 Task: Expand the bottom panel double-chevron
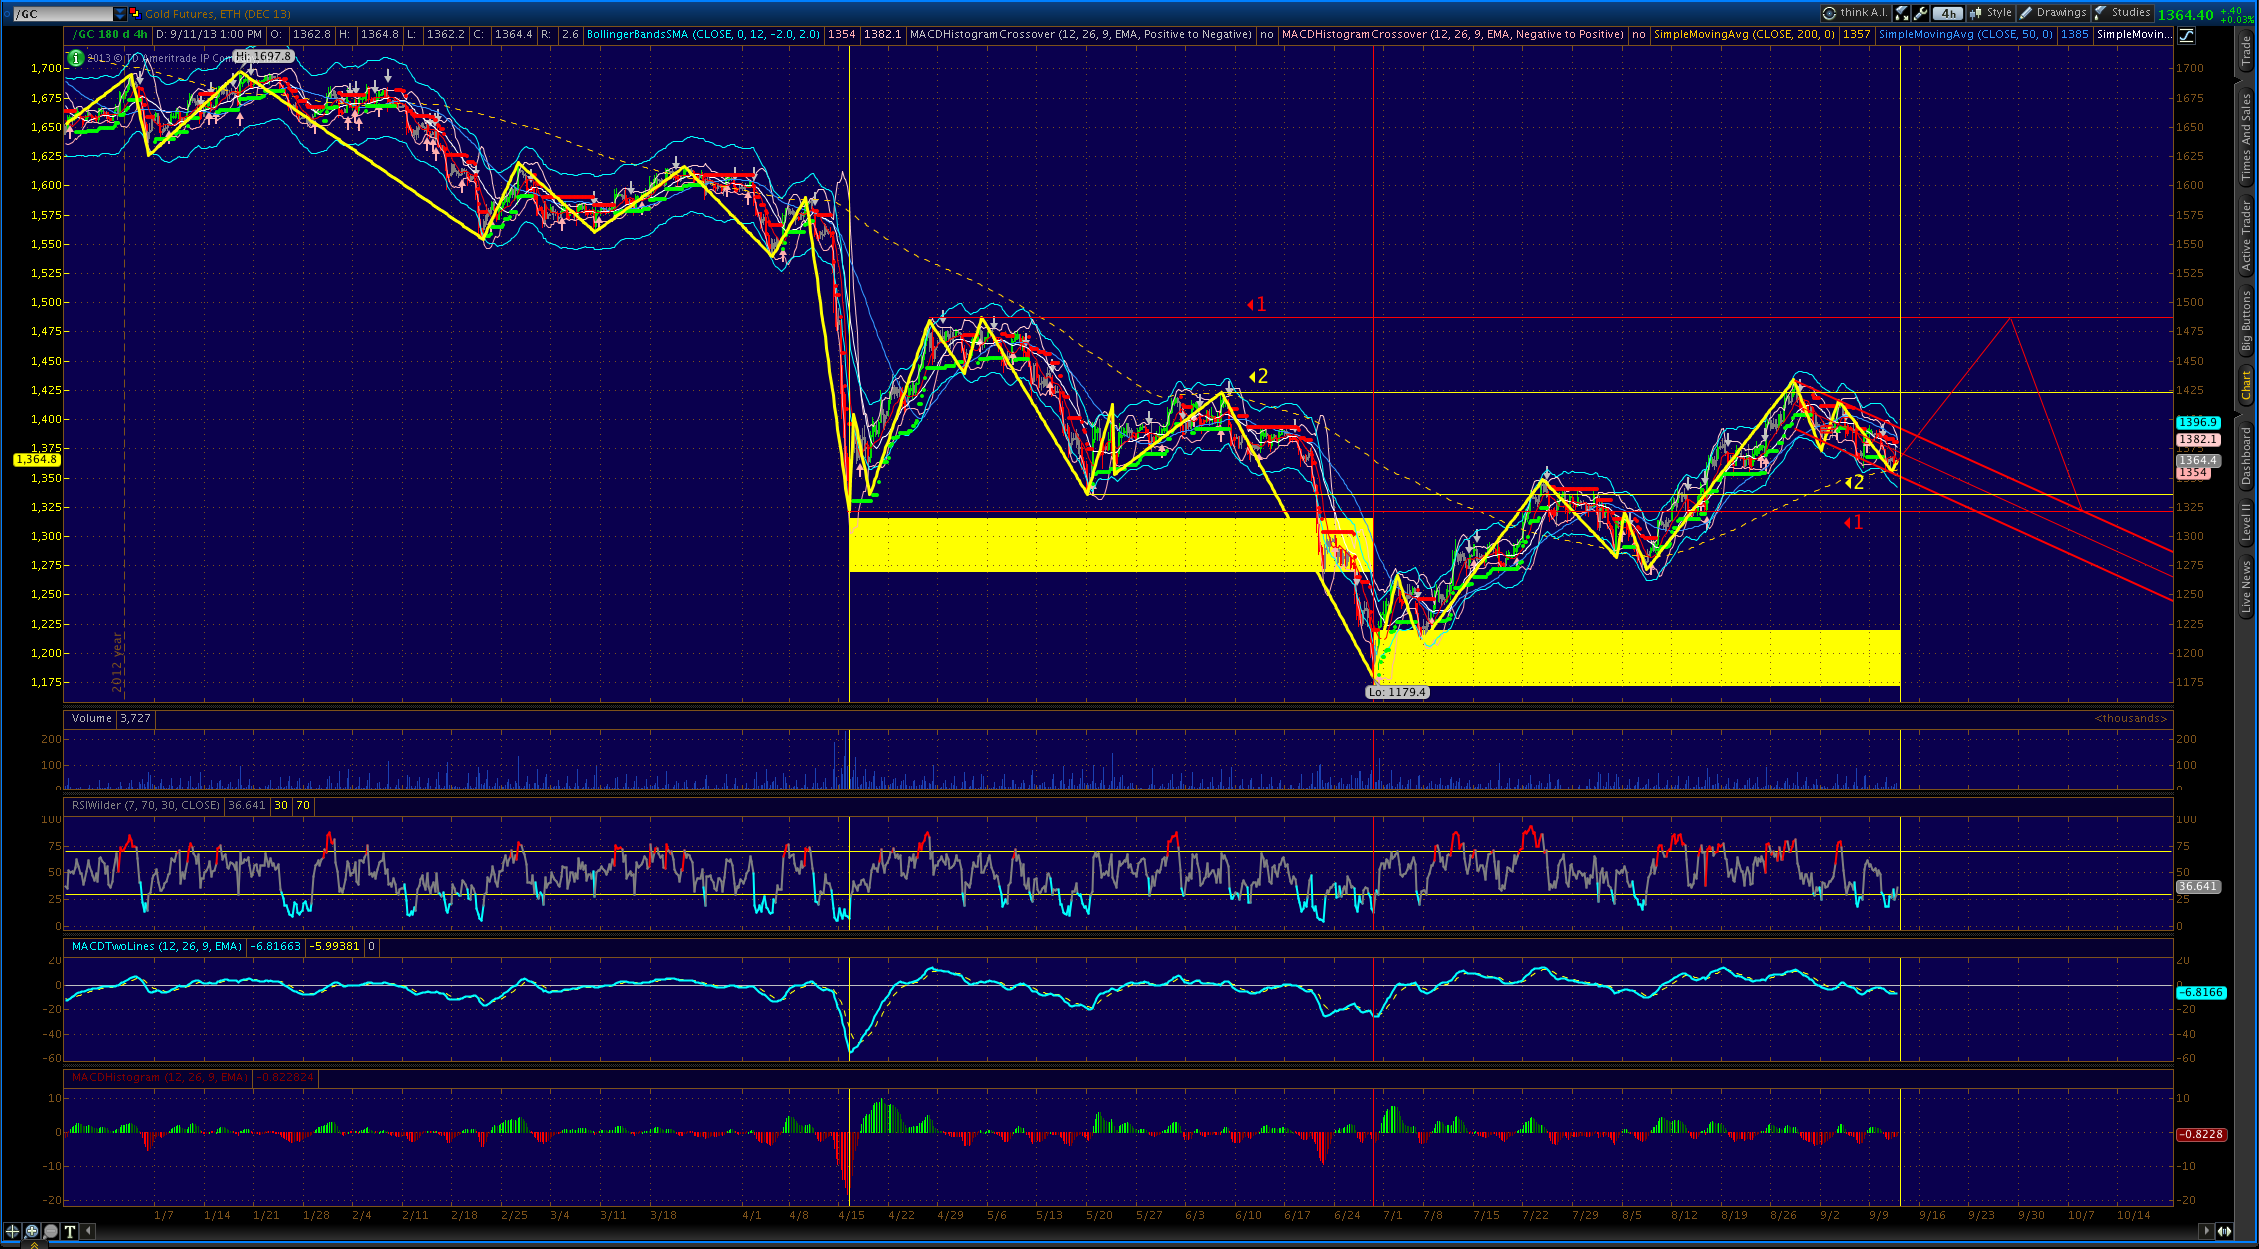pos(34,1245)
